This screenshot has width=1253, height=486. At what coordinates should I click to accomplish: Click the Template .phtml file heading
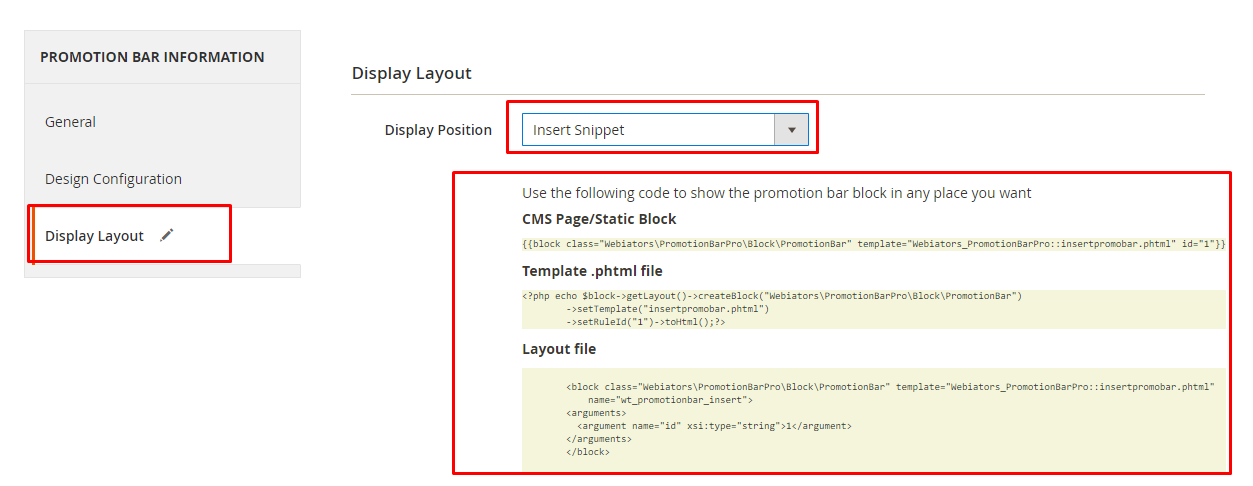pos(592,271)
